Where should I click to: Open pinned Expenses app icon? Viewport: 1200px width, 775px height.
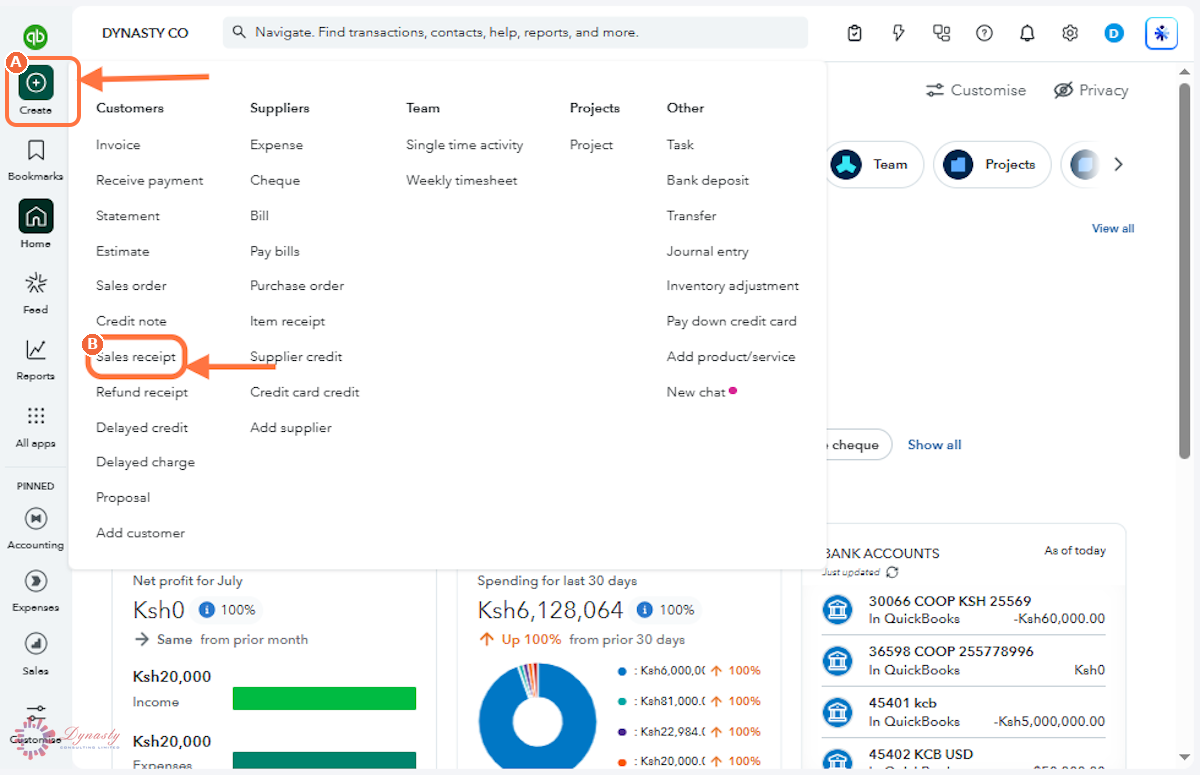(36, 581)
